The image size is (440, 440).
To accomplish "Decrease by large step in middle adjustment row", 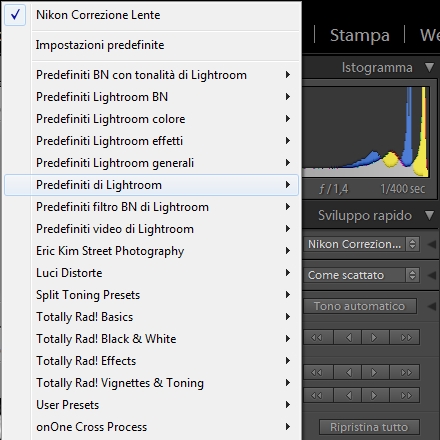I will pyautogui.click(x=318, y=372).
